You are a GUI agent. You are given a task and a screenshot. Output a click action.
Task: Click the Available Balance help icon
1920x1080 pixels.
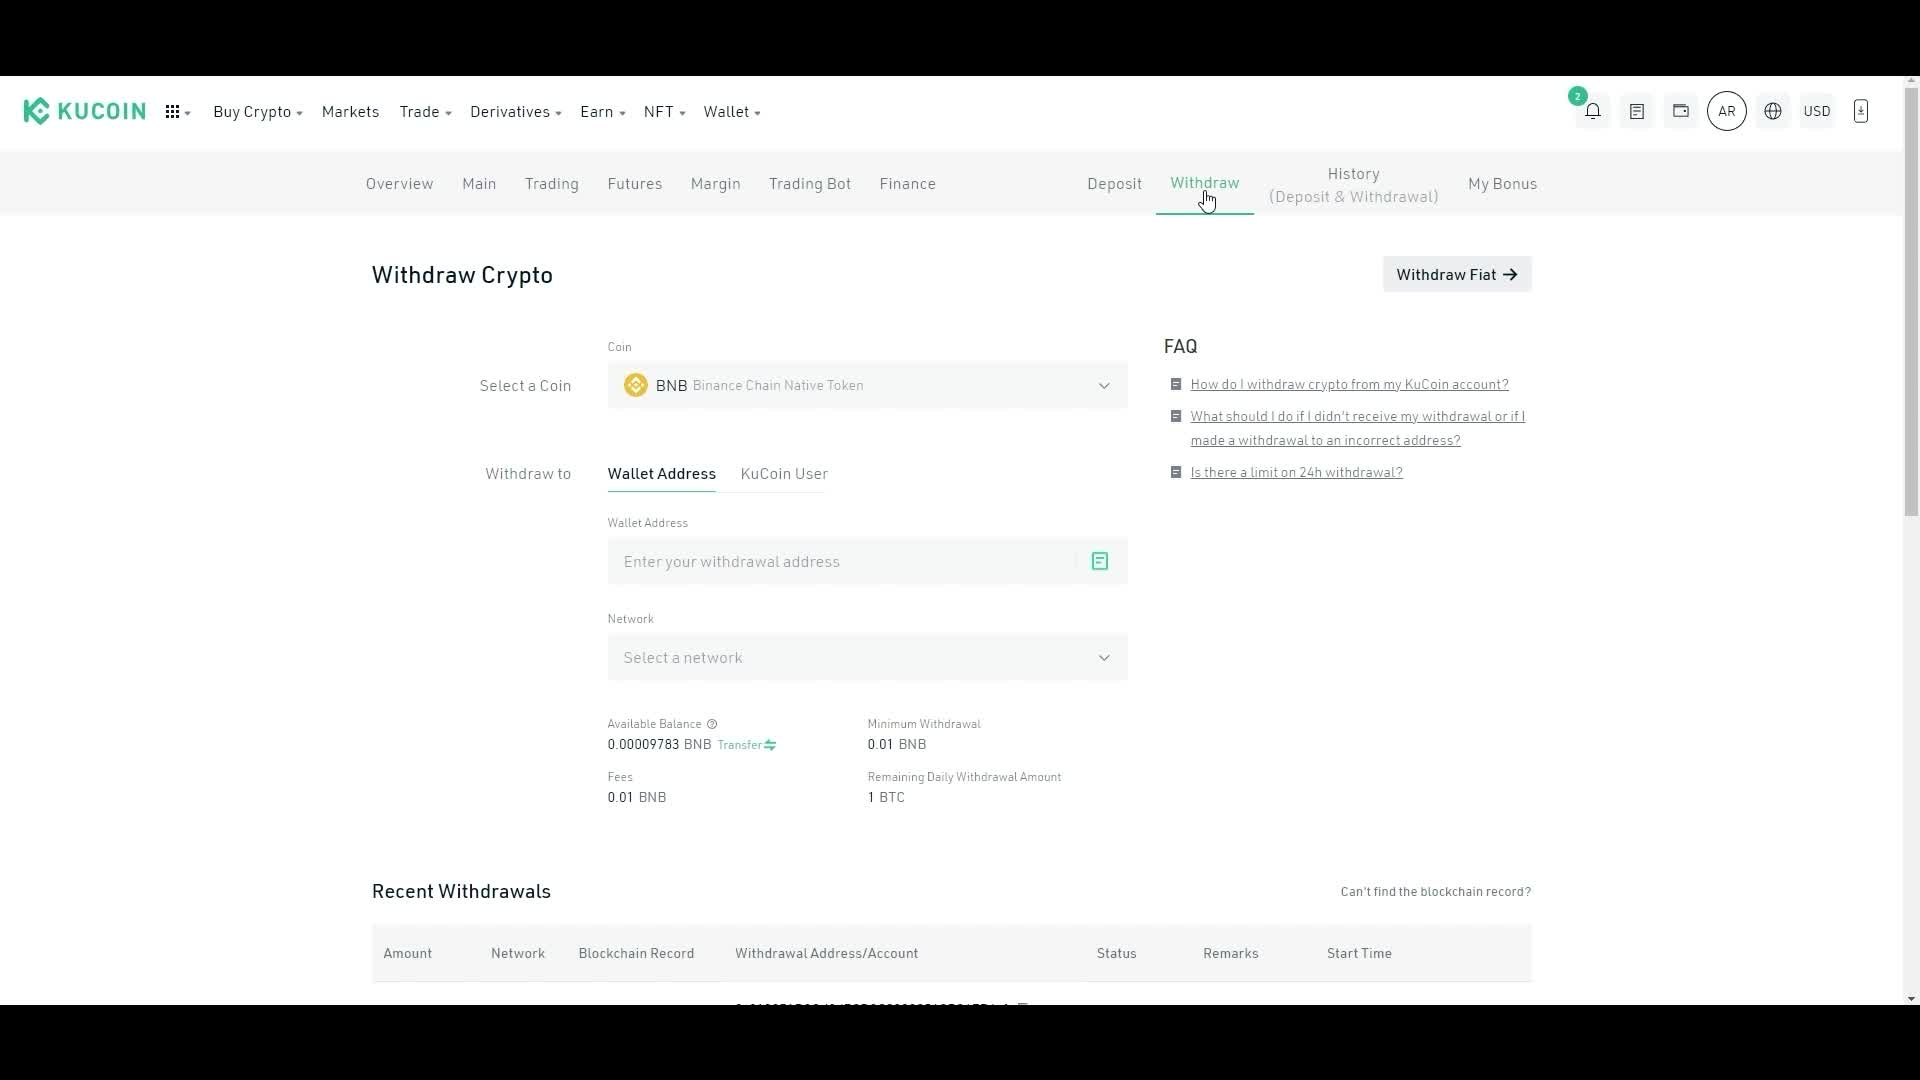[712, 724]
